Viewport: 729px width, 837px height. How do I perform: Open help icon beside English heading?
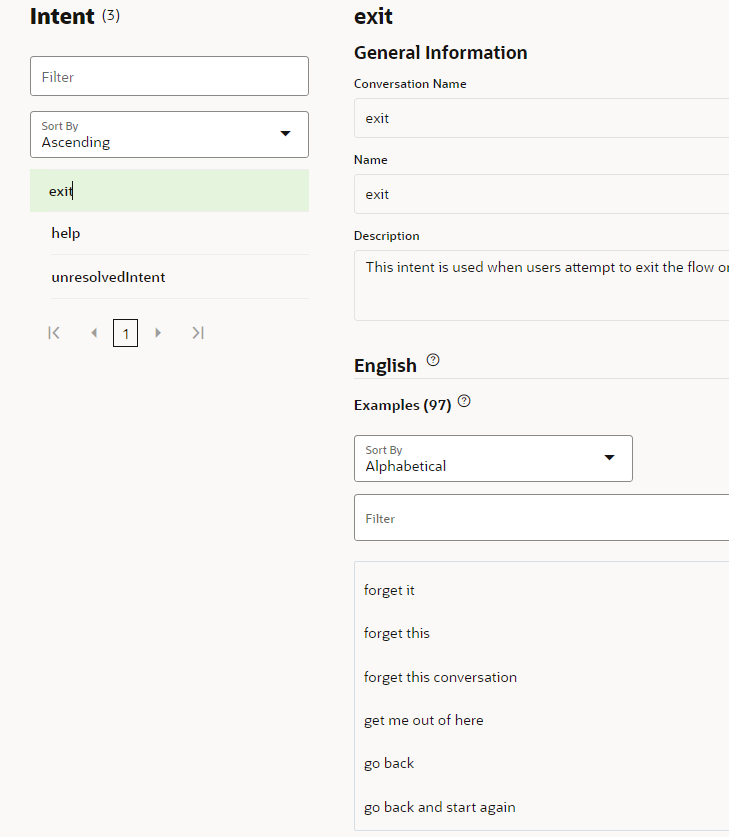(433, 360)
